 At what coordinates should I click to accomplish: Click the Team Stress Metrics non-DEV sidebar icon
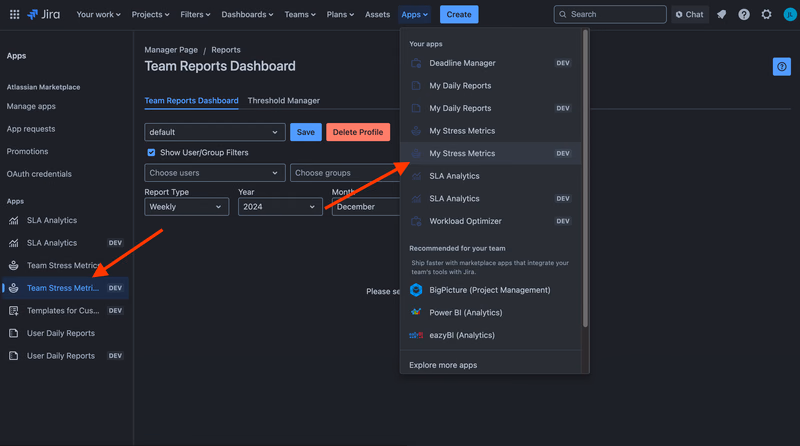tap(14, 265)
